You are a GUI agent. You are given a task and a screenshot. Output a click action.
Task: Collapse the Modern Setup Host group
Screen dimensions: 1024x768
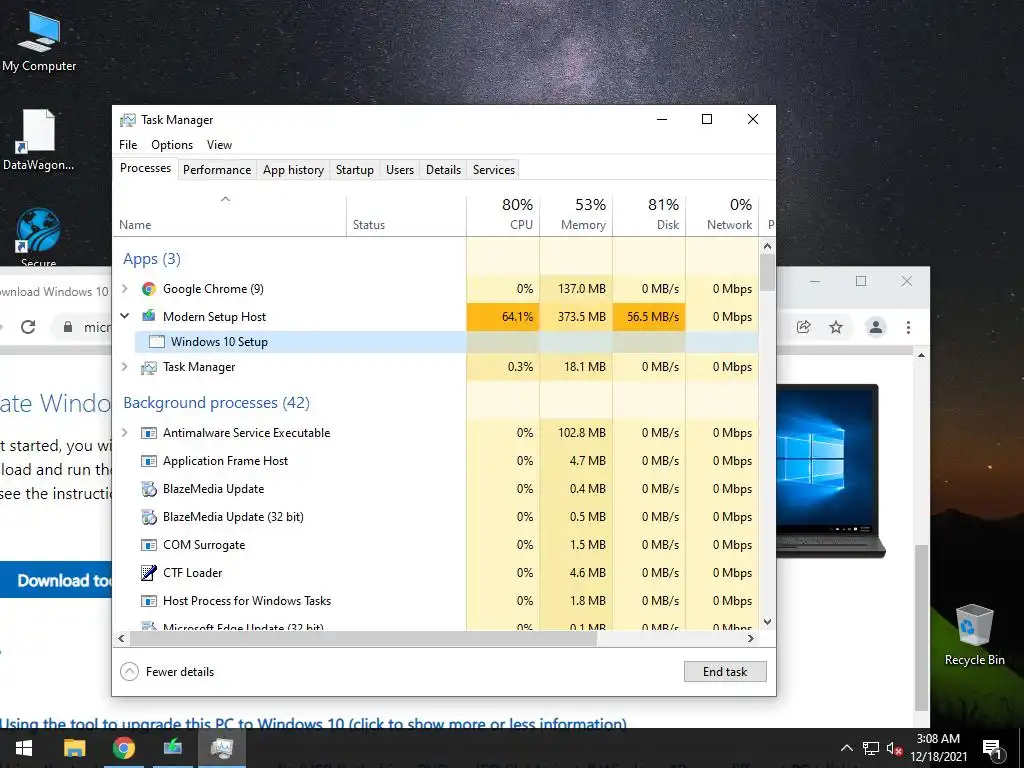[125, 316]
